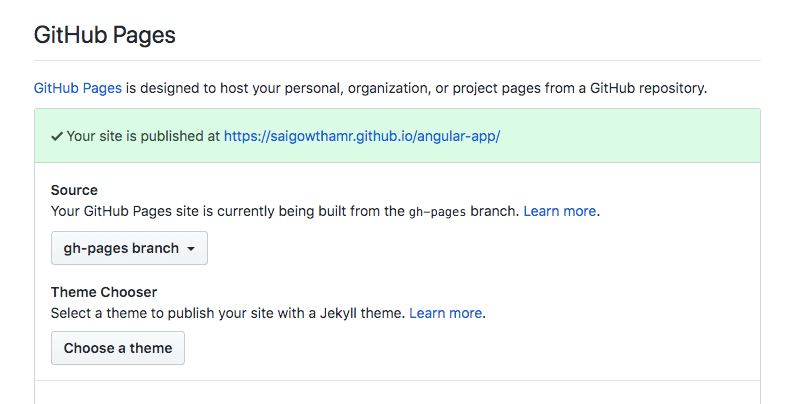Click the green published checkmark icon
Viewport: 805px width, 404px height.
click(57, 136)
